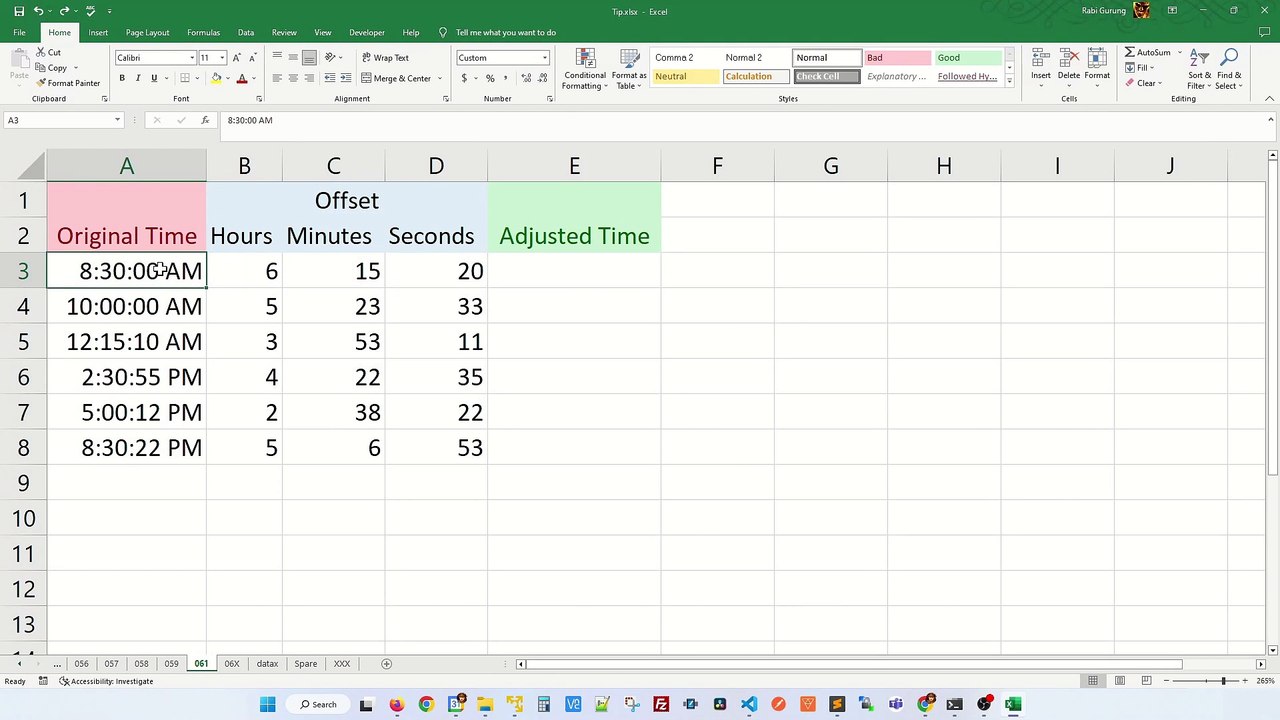Open the Insert ribbon tab
This screenshot has width=1280, height=720.
point(98,32)
